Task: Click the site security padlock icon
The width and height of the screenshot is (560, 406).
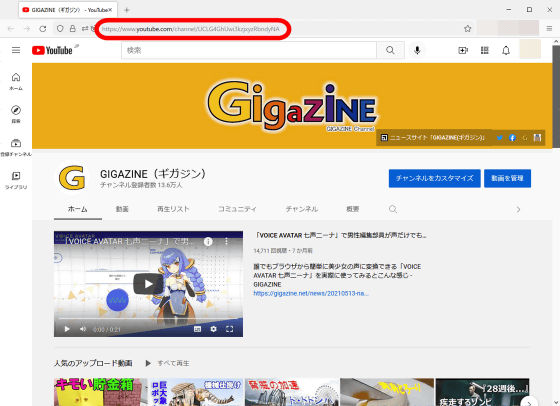Action: (72, 29)
